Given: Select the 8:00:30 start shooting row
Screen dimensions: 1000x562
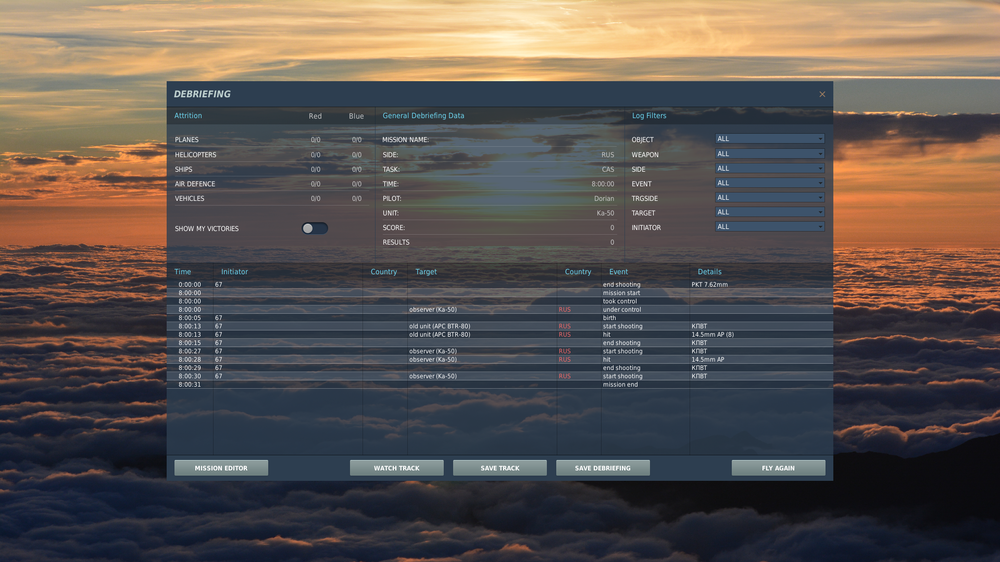Looking at the screenshot, I should click(x=500, y=376).
